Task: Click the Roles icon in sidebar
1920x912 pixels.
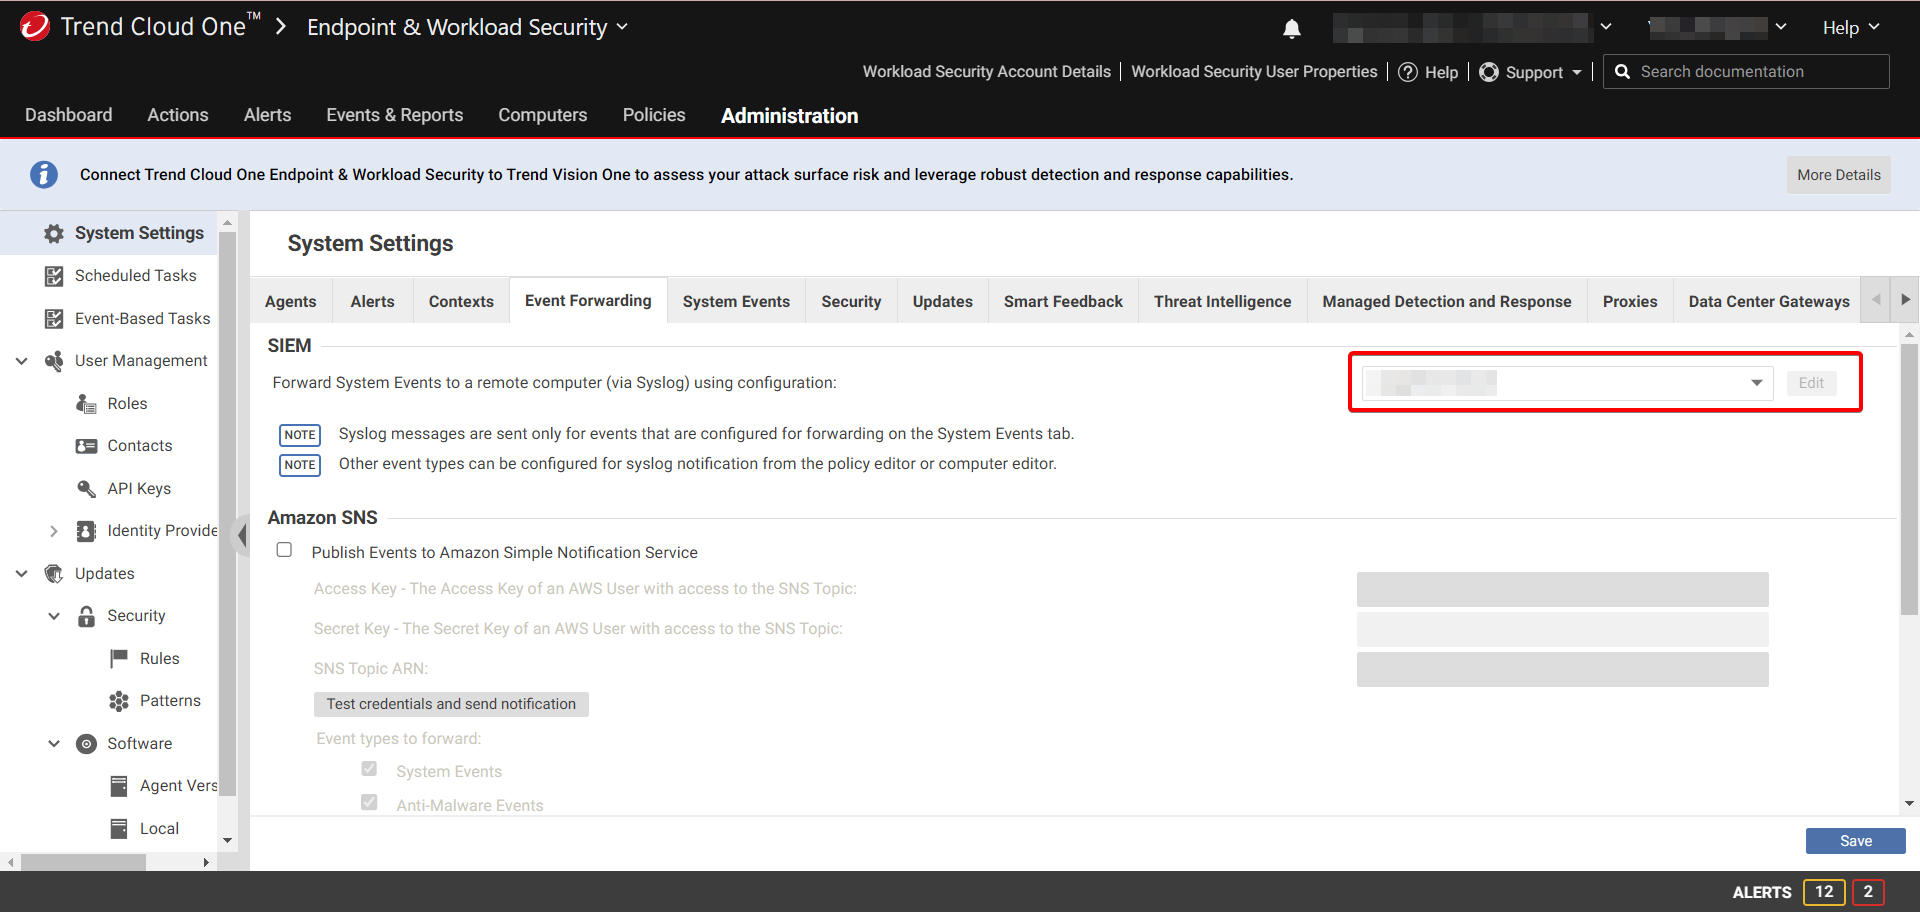Action: (x=87, y=404)
